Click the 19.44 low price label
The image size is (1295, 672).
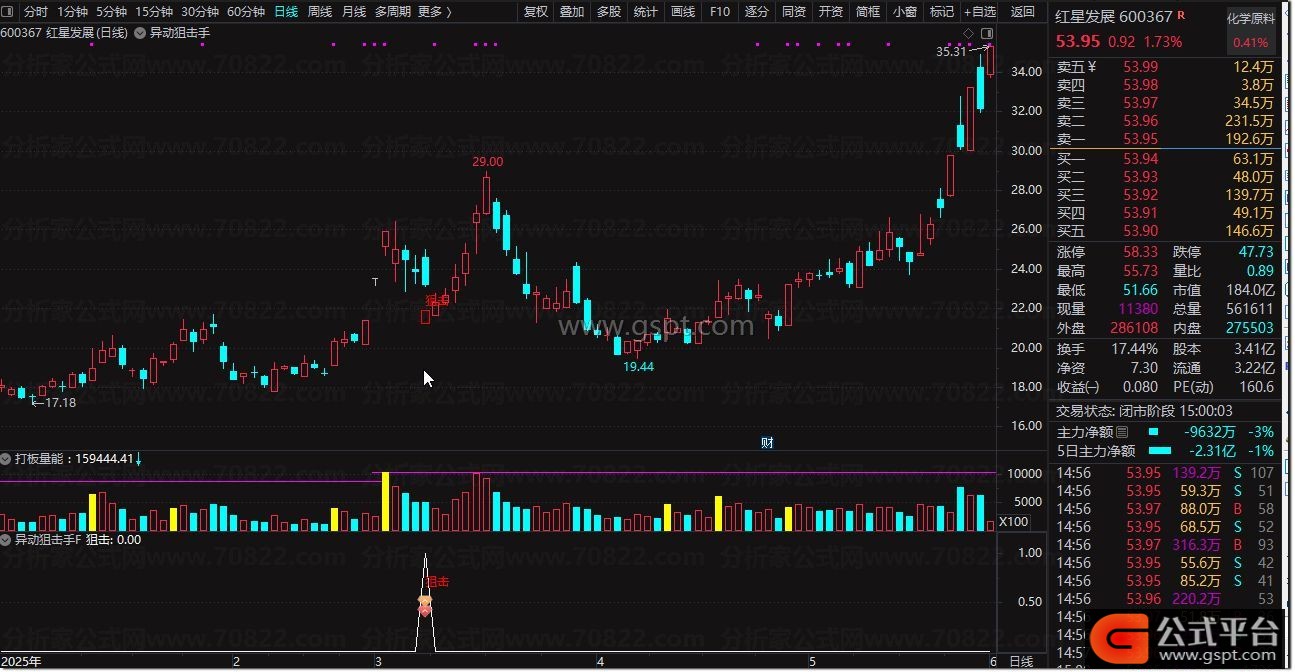pyautogui.click(x=638, y=367)
